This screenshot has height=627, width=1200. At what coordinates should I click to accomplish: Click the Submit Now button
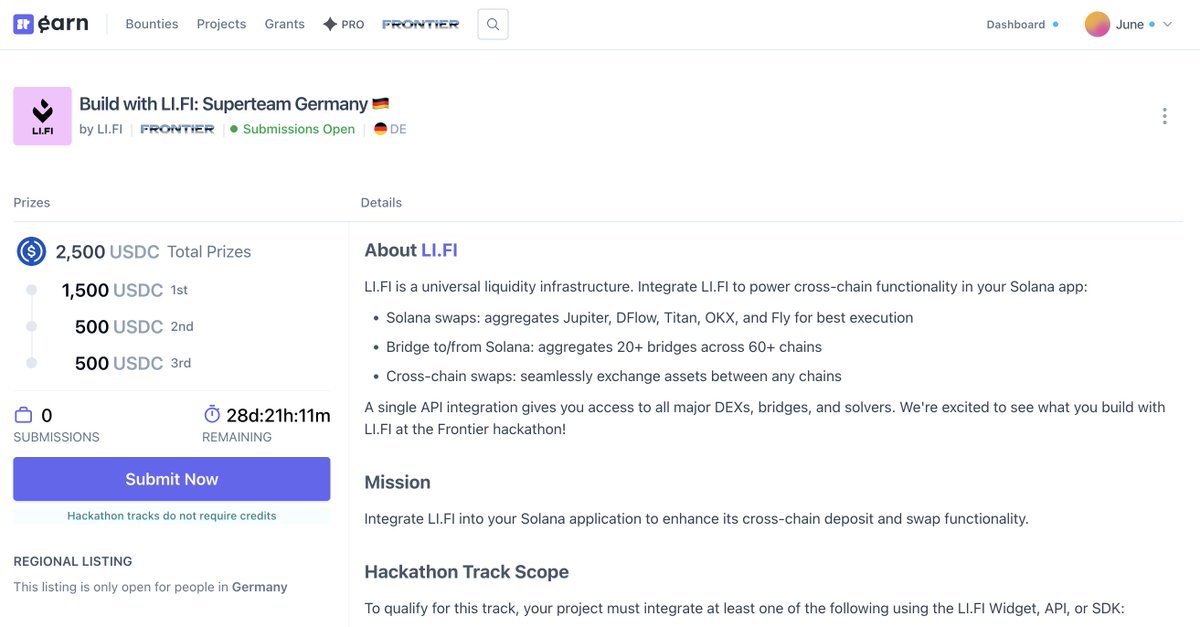pos(171,478)
